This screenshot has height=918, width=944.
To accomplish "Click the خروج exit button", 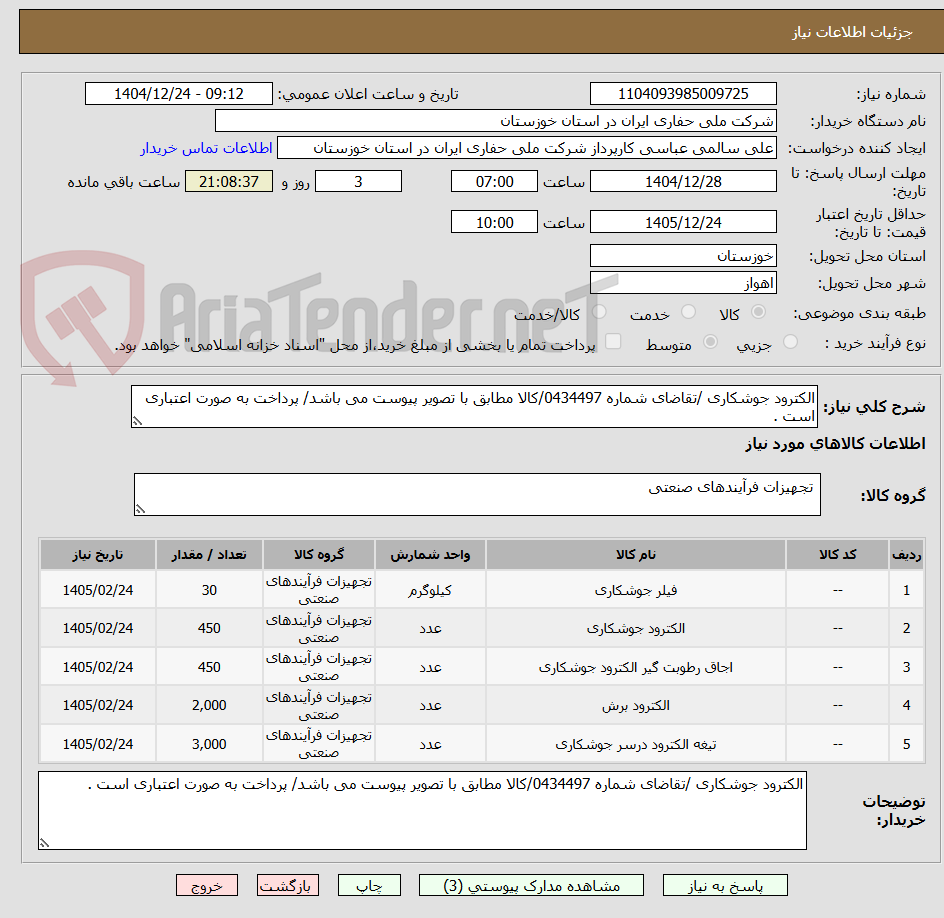I will [x=207, y=885].
